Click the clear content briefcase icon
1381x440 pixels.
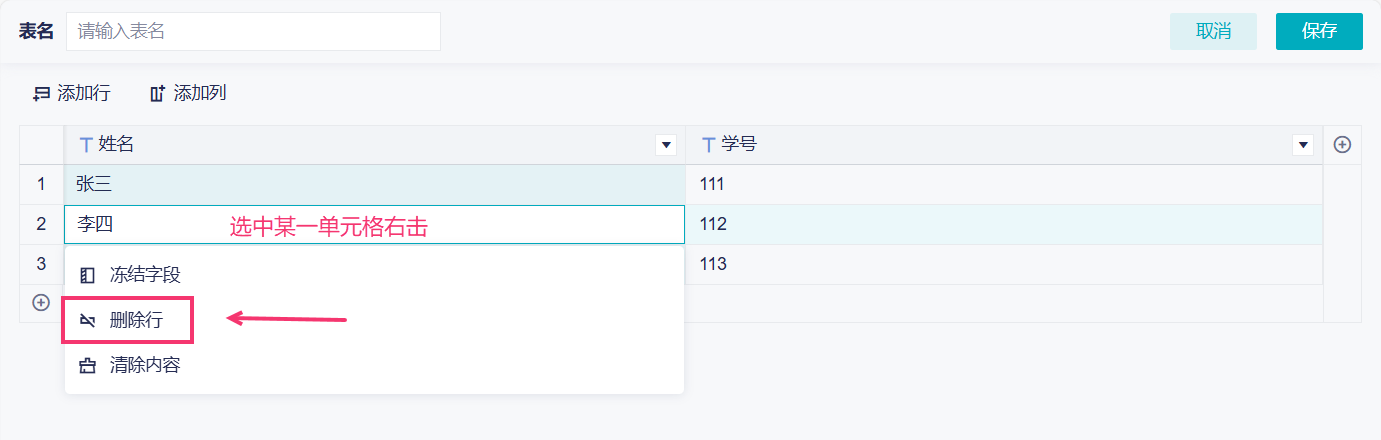click(88, 366)
